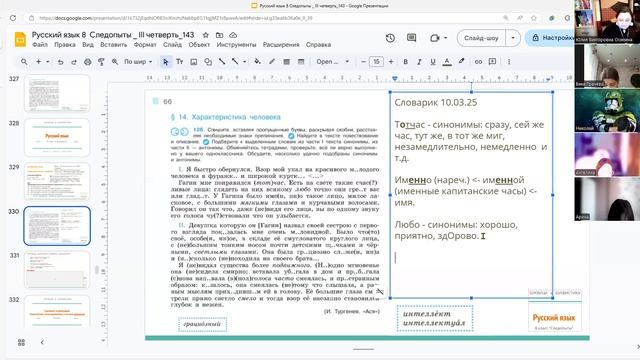Open the Google Slides home icon
This screenshot has width=640, height=360.
pos(20,40)
